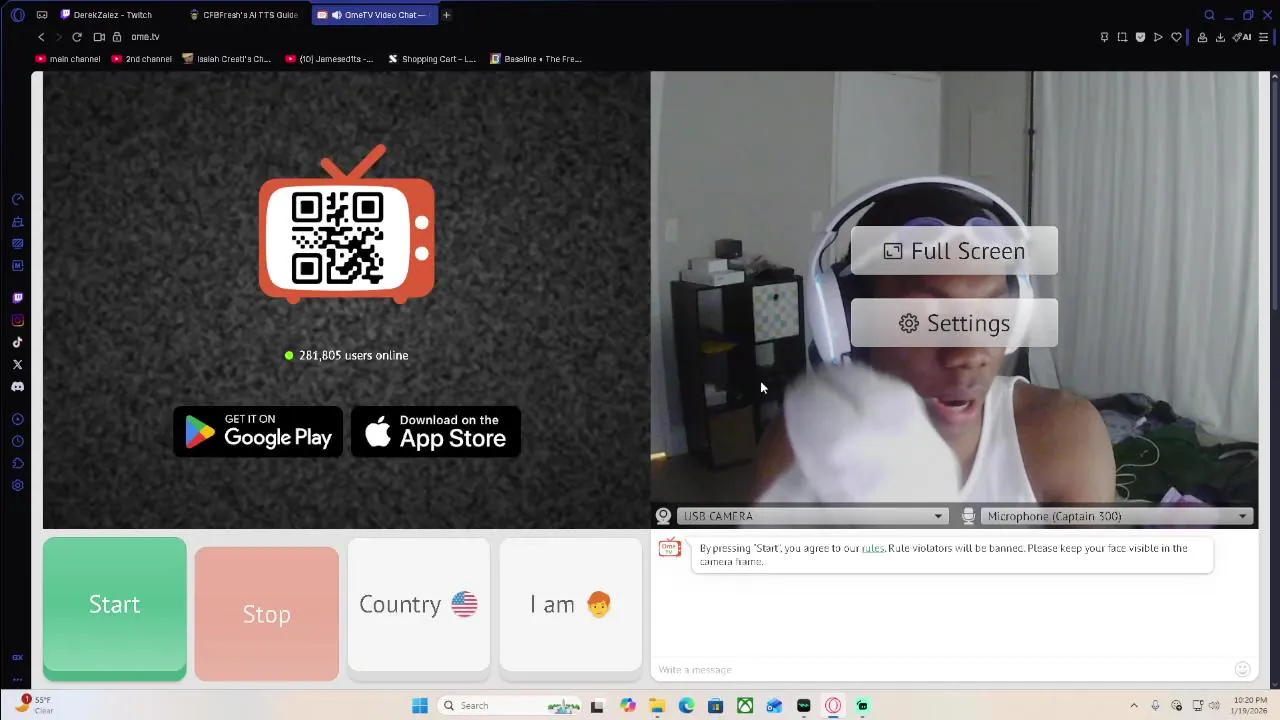Click the QR code TV logo
This screenshot has height=720, width=1280.
coord(347,224)
